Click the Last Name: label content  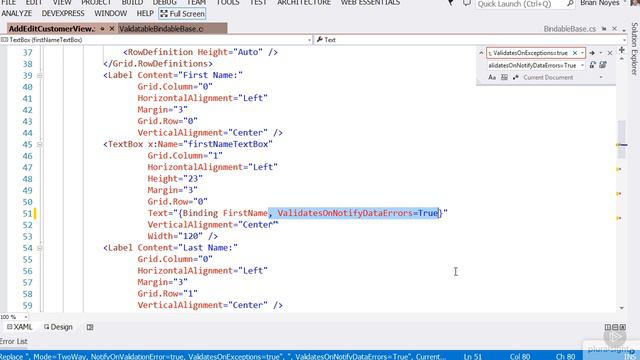[x=208, y=248]
